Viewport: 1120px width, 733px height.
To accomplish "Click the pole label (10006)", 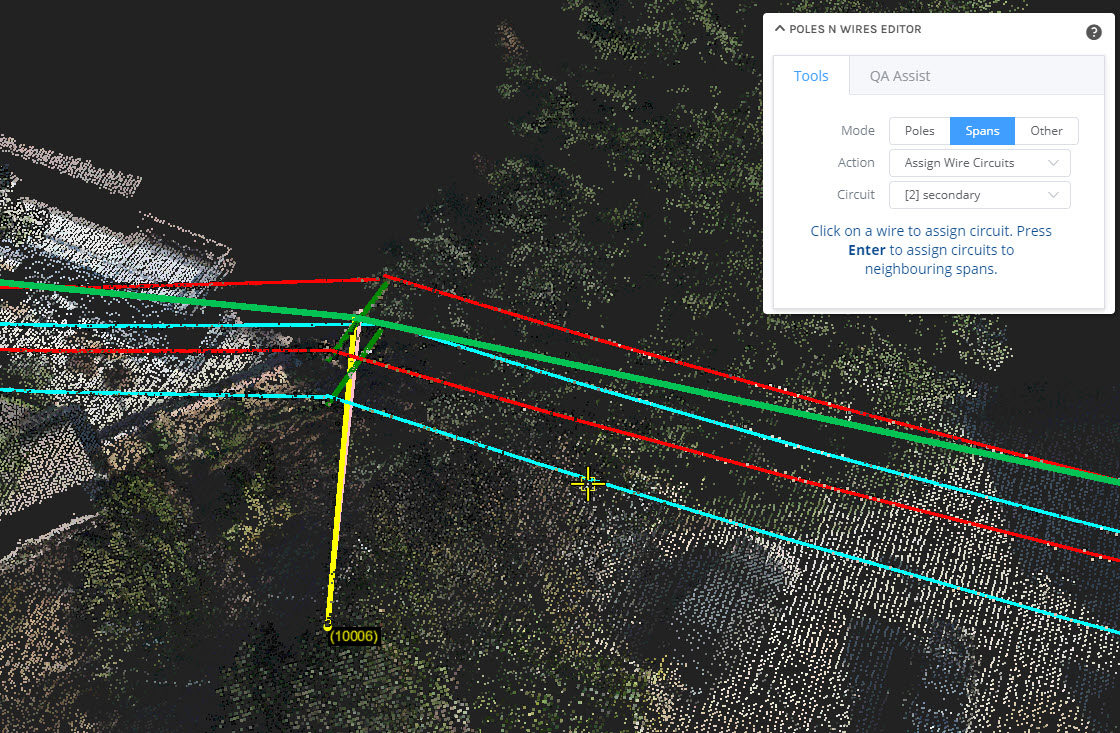I will pyautogui.click(x=354, y=636).
